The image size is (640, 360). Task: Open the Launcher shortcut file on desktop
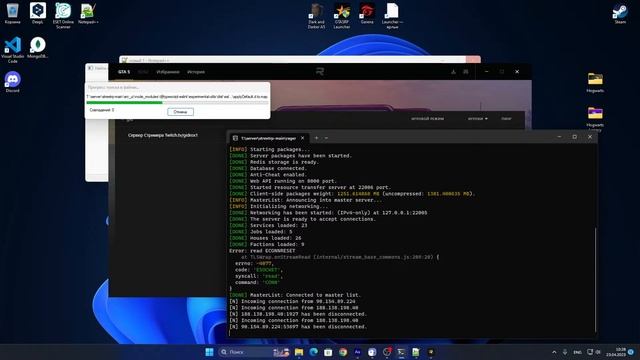392,16
